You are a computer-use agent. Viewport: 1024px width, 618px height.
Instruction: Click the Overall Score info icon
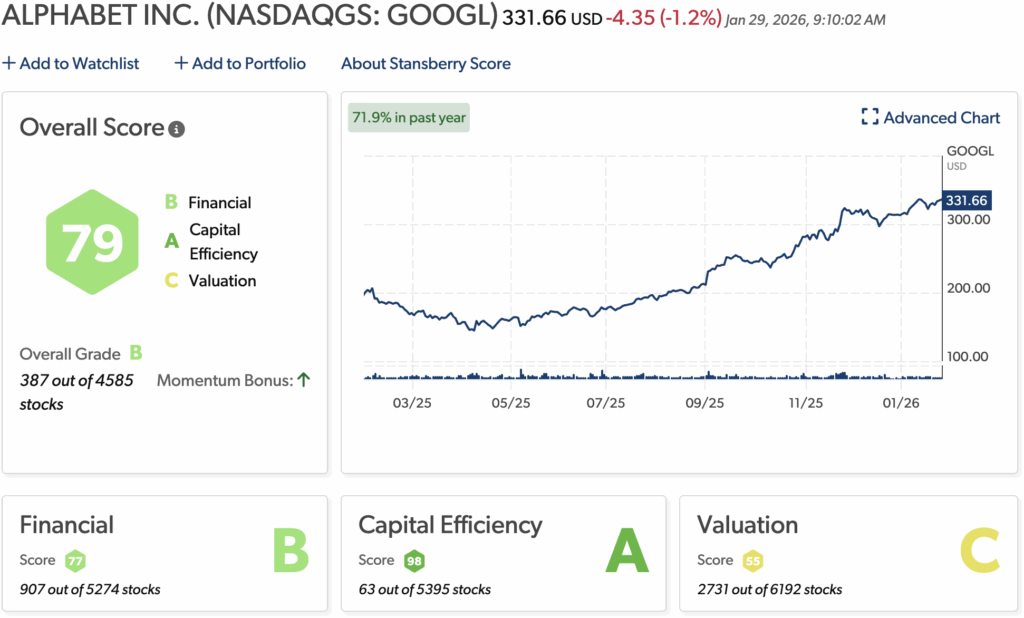pos(177,129)
